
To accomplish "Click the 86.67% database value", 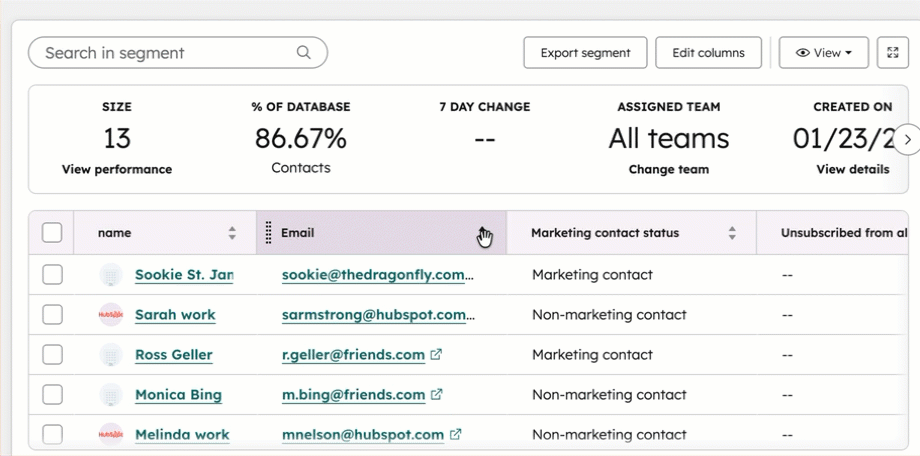I will [300, 139].
